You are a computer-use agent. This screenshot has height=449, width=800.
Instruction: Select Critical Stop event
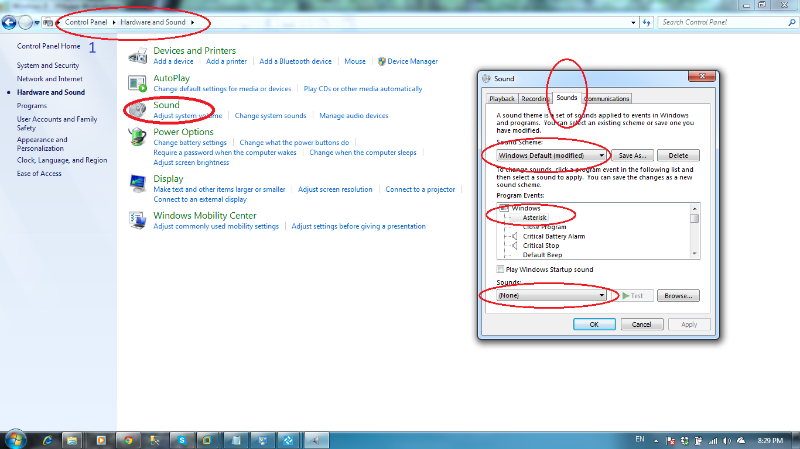point(541,245)
